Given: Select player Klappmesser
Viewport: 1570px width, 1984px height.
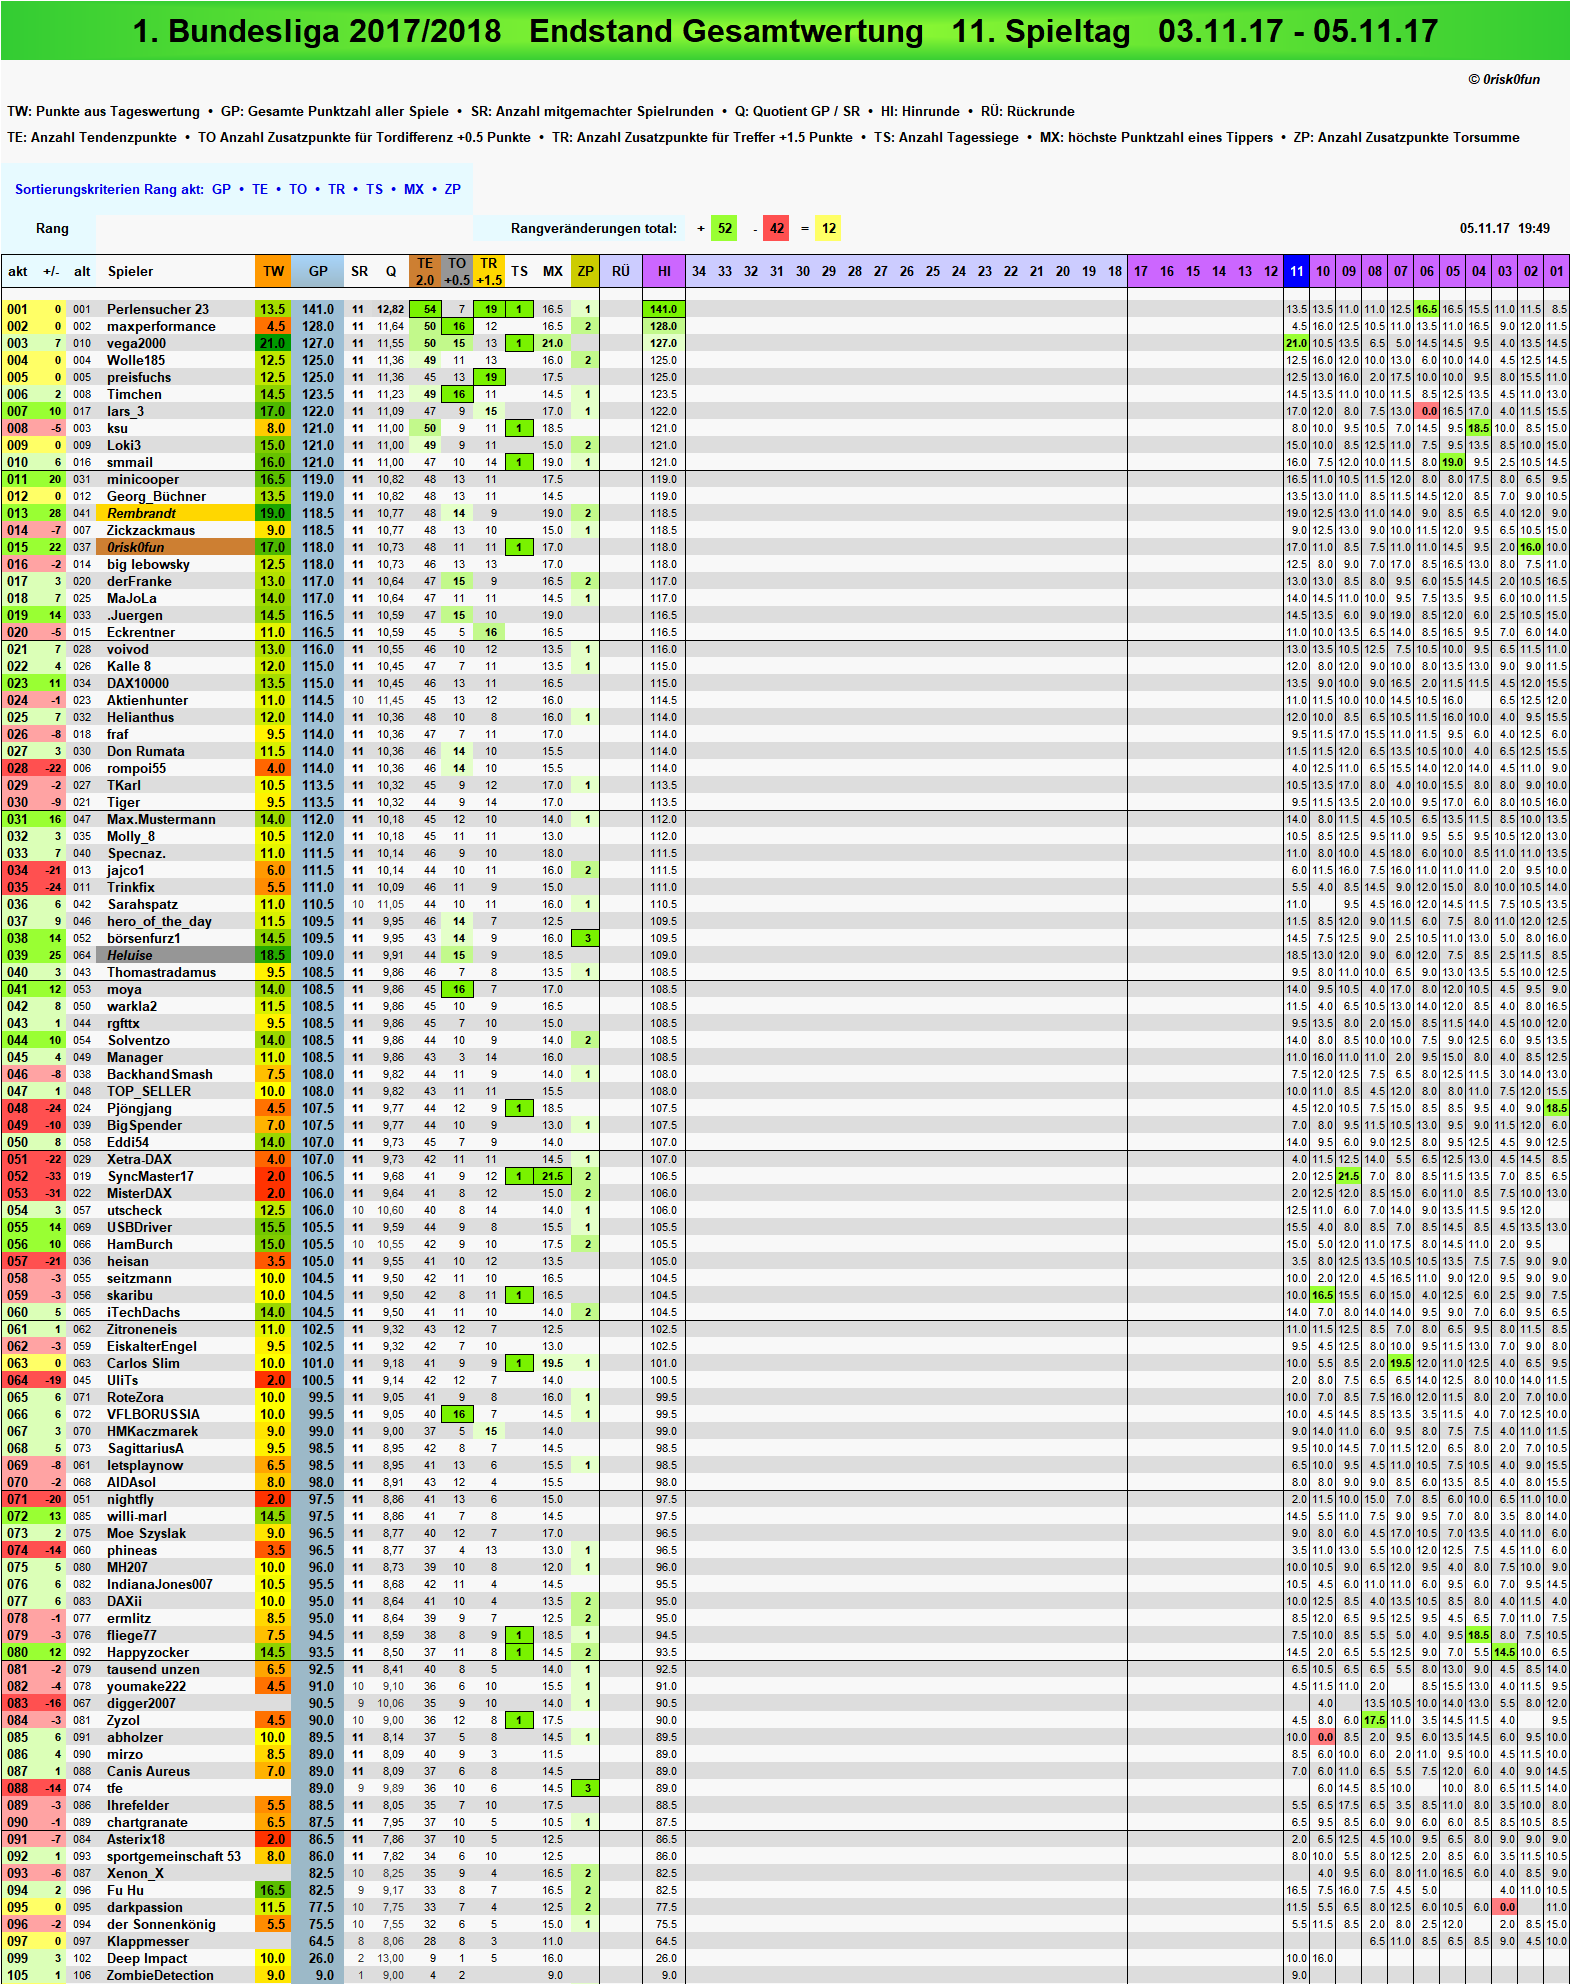Looking at the screenshot, I should pos(147,1941).
